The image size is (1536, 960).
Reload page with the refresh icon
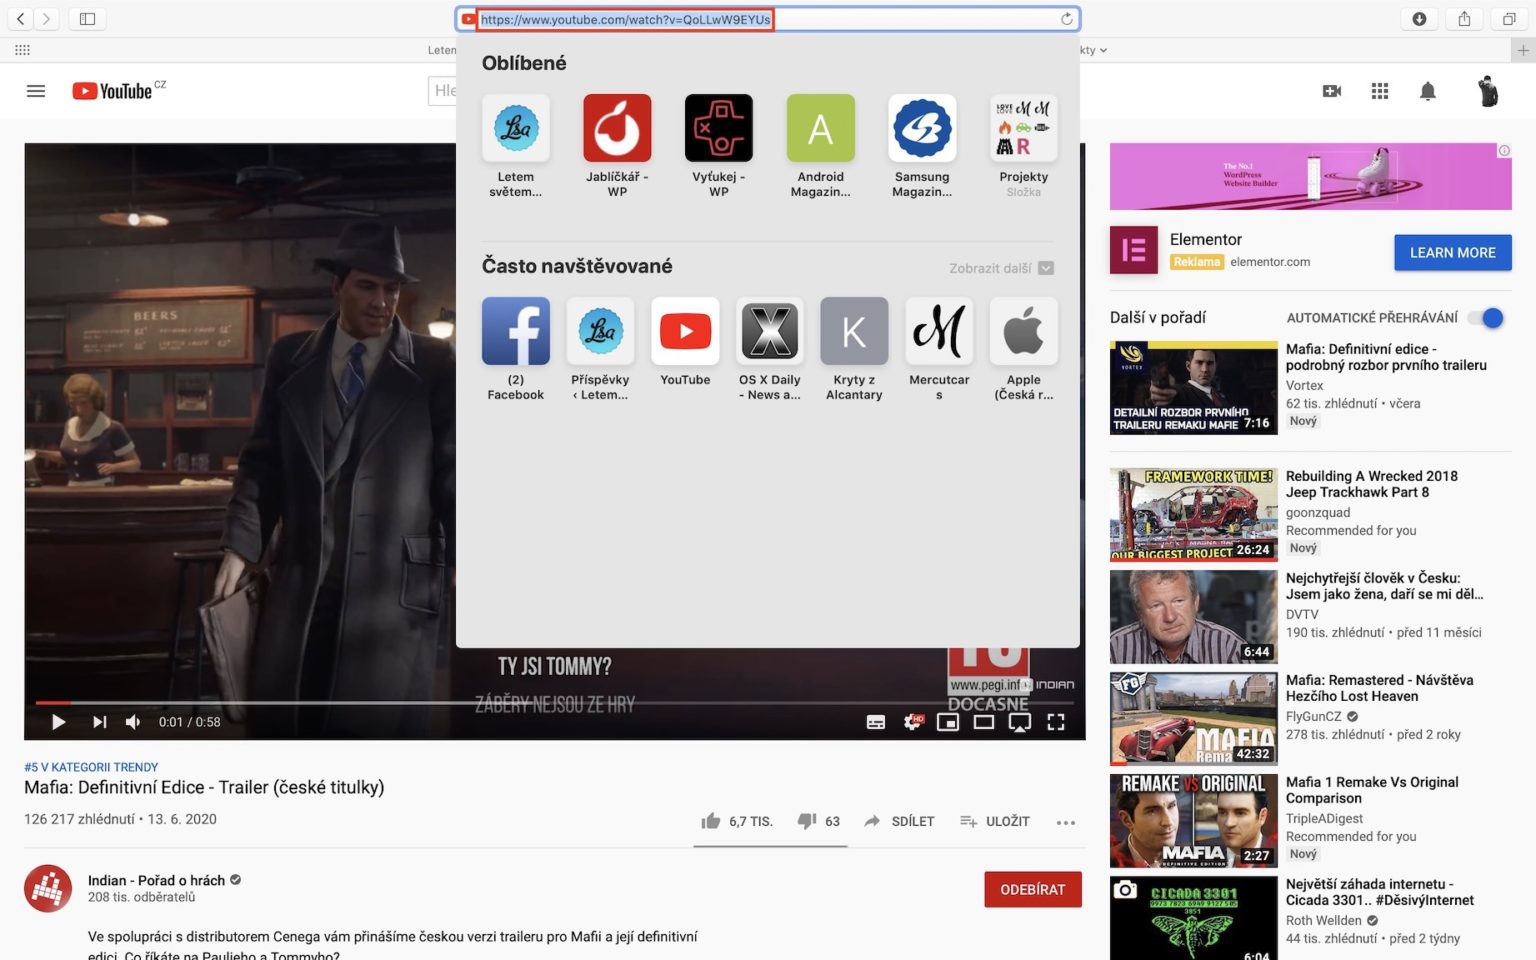pyautogui.click(x=1067, y=19)
